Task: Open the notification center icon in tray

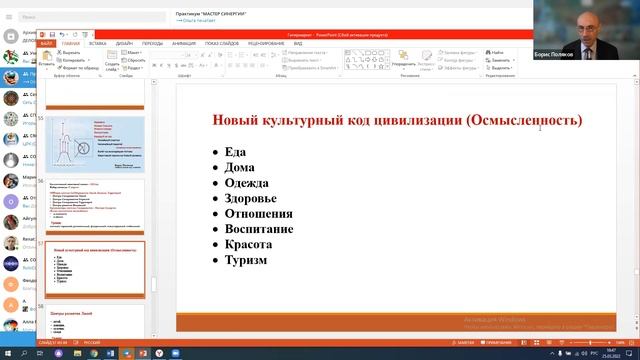Action: (x=629, y=353)
